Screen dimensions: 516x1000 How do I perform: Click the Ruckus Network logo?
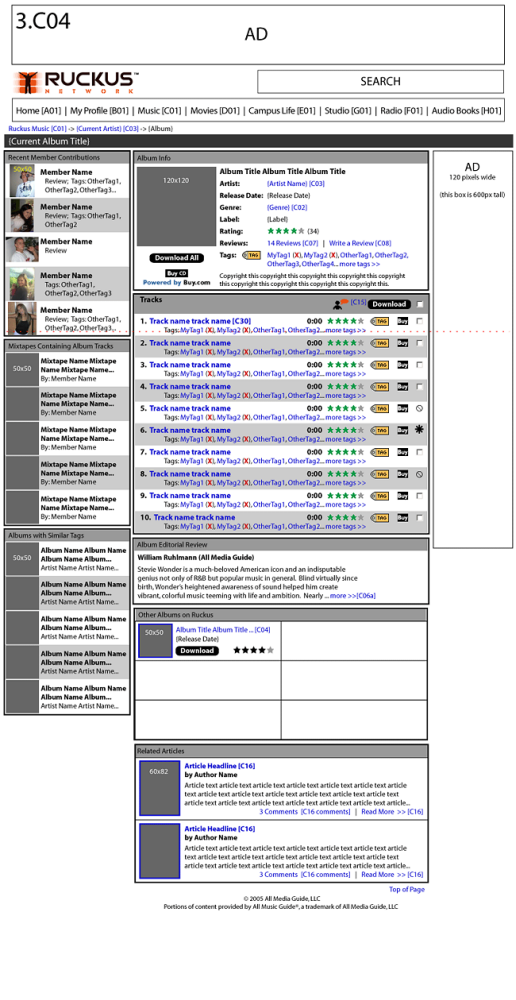(x=75, y=83)
